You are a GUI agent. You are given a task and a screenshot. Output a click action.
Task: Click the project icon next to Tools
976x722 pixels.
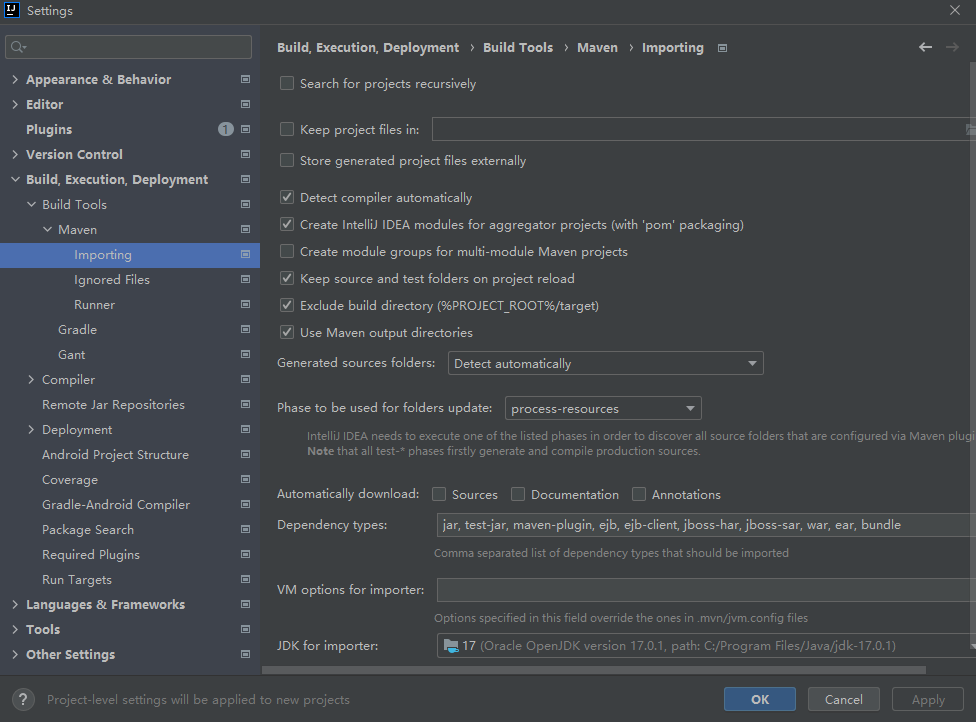click(245, 629)
